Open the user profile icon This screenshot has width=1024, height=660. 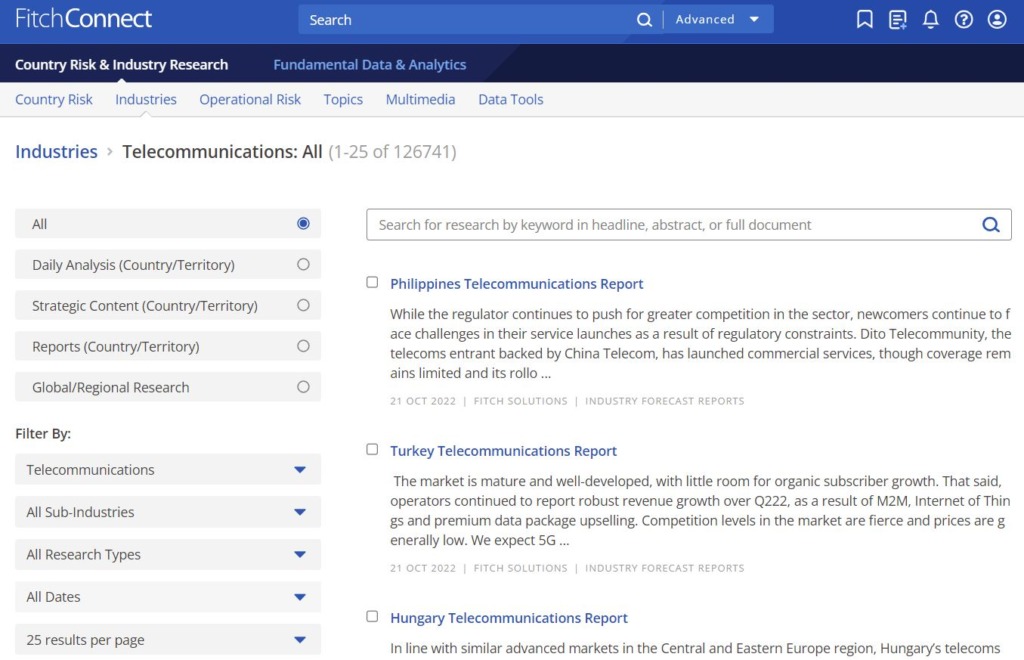click(996, 20)
